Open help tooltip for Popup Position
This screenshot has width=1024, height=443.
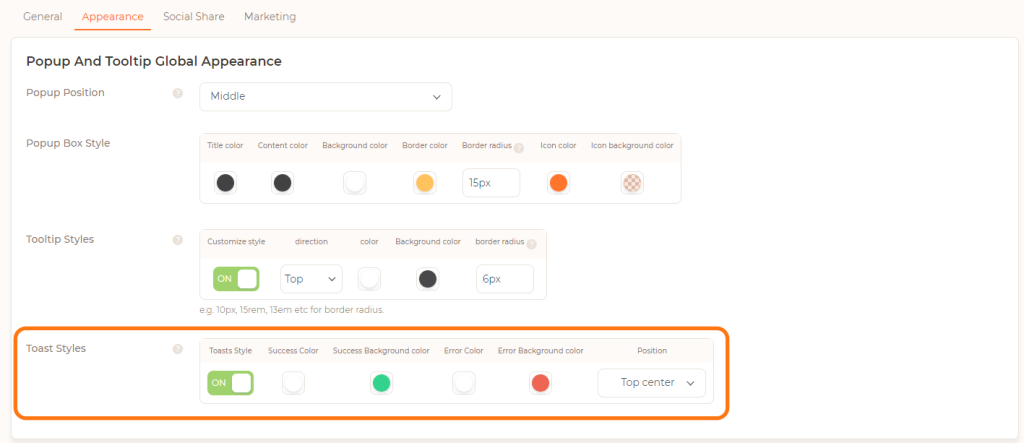[x=177, y=93]
